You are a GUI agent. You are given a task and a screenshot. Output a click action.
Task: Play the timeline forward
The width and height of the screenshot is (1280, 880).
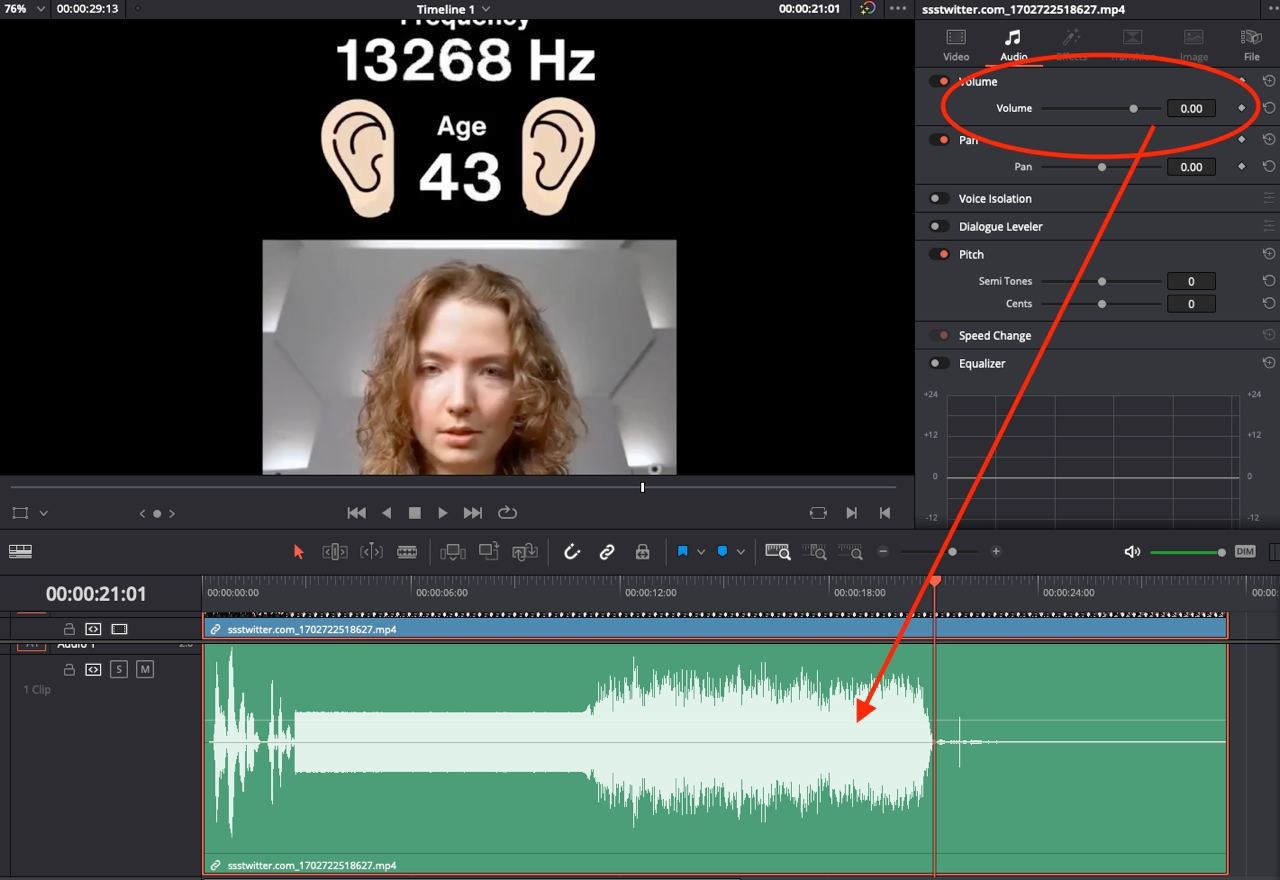[443, 513]
